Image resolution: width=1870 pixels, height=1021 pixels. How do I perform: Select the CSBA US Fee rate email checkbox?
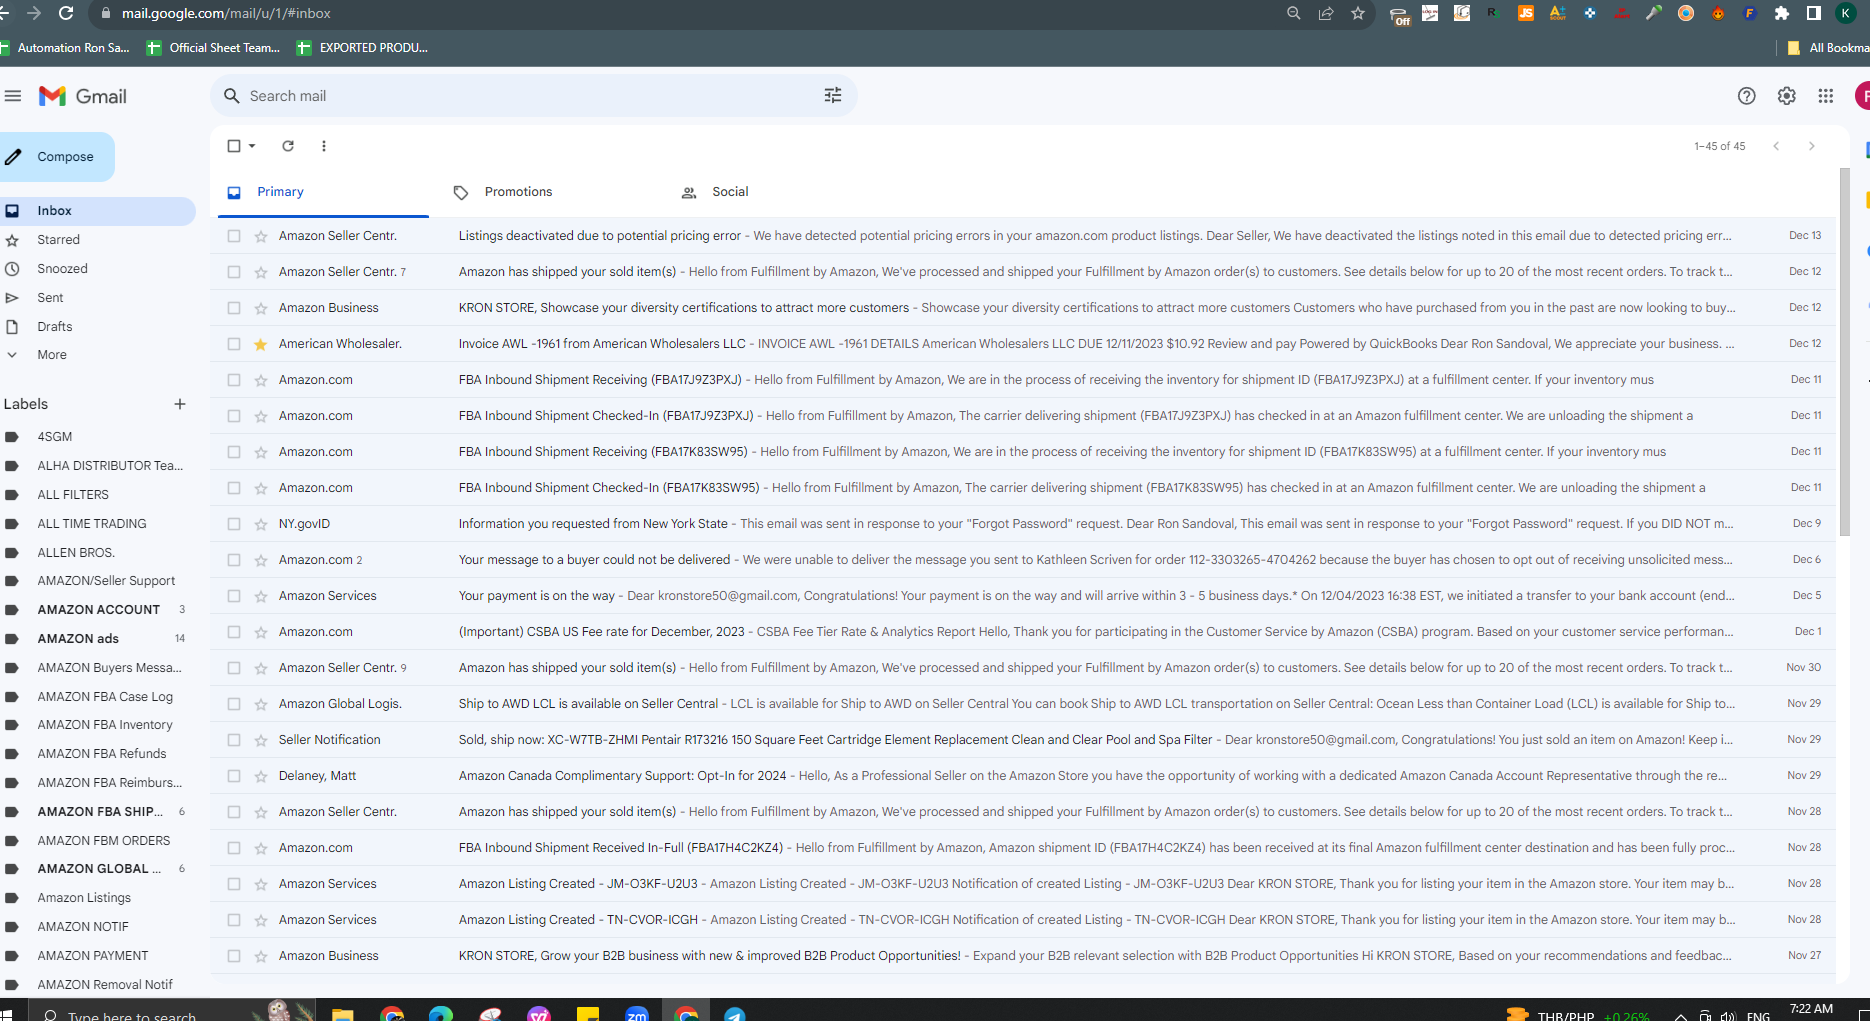233,632
